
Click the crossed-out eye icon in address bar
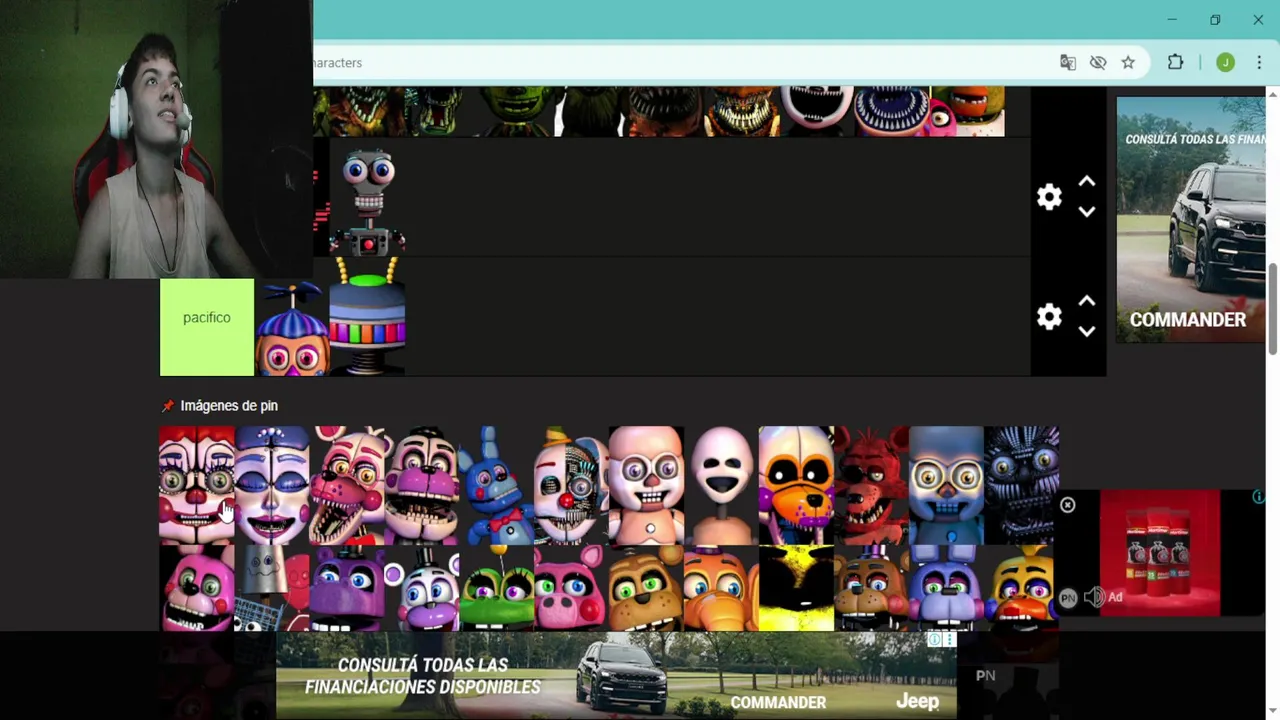(1098, 63)
